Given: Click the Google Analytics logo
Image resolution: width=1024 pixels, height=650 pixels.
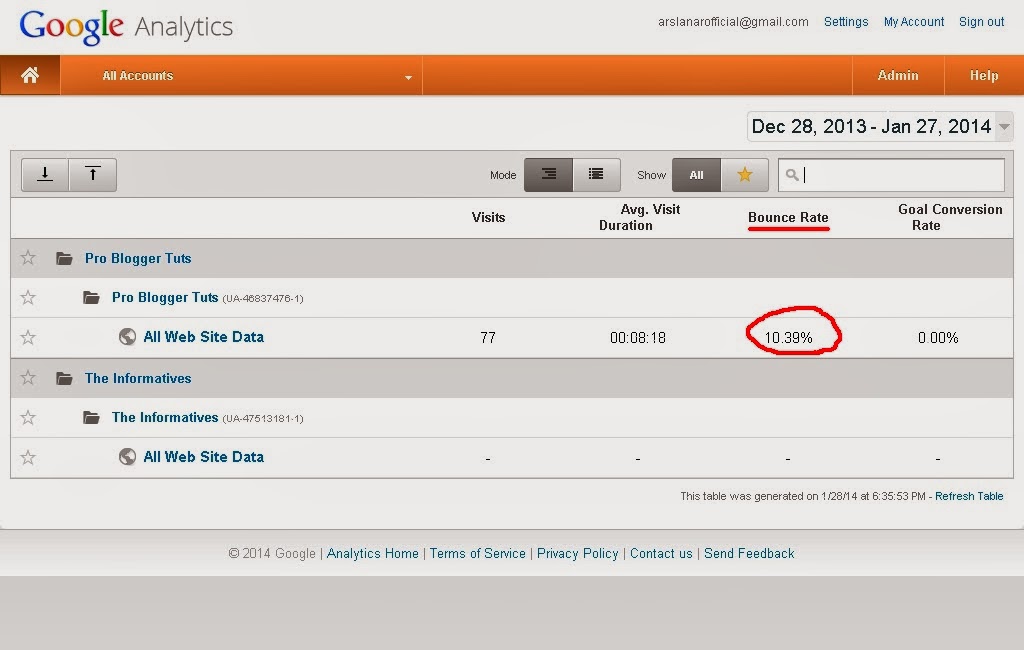Looking at the screenshot, I should 126,27.
